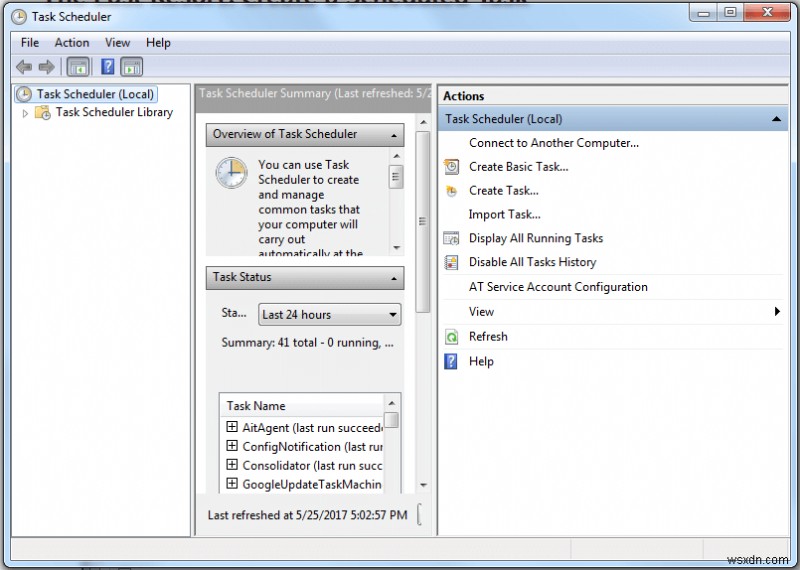
Task: Click the task list scrollbar thumb
Action: coord(391,420)
